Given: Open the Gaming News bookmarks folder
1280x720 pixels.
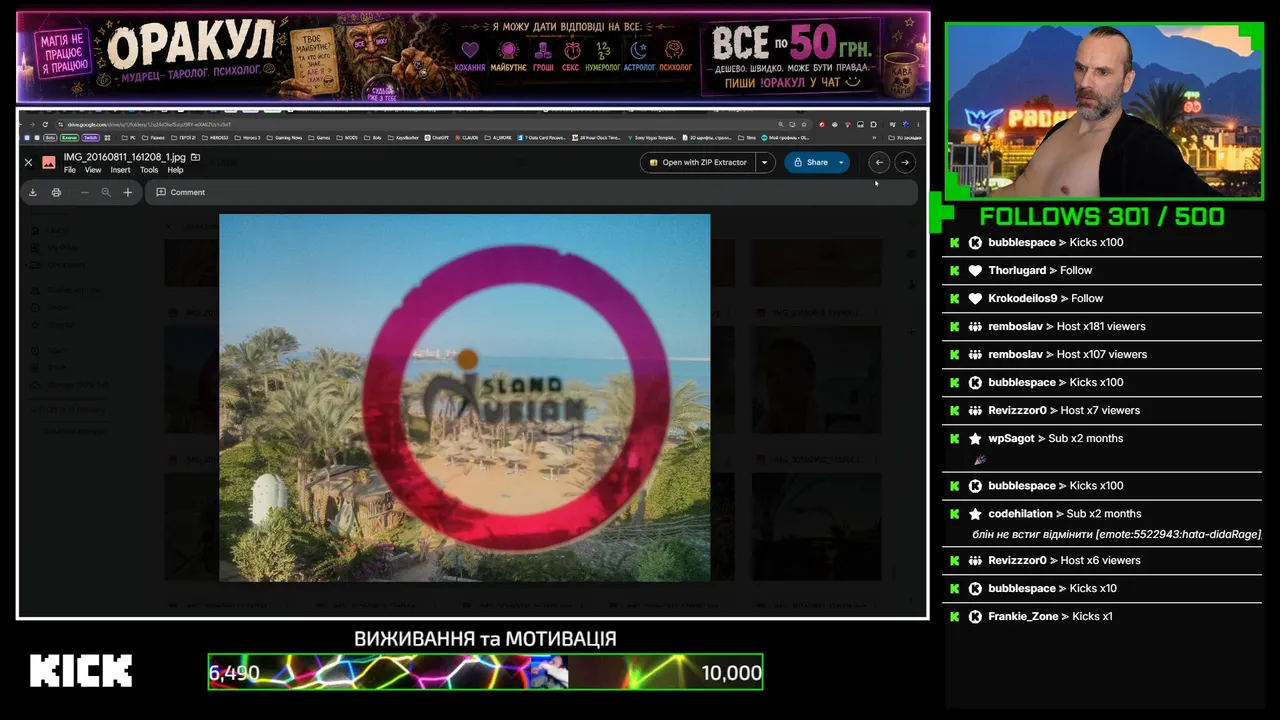Looking at the screenshot, I should coord(284,137).
